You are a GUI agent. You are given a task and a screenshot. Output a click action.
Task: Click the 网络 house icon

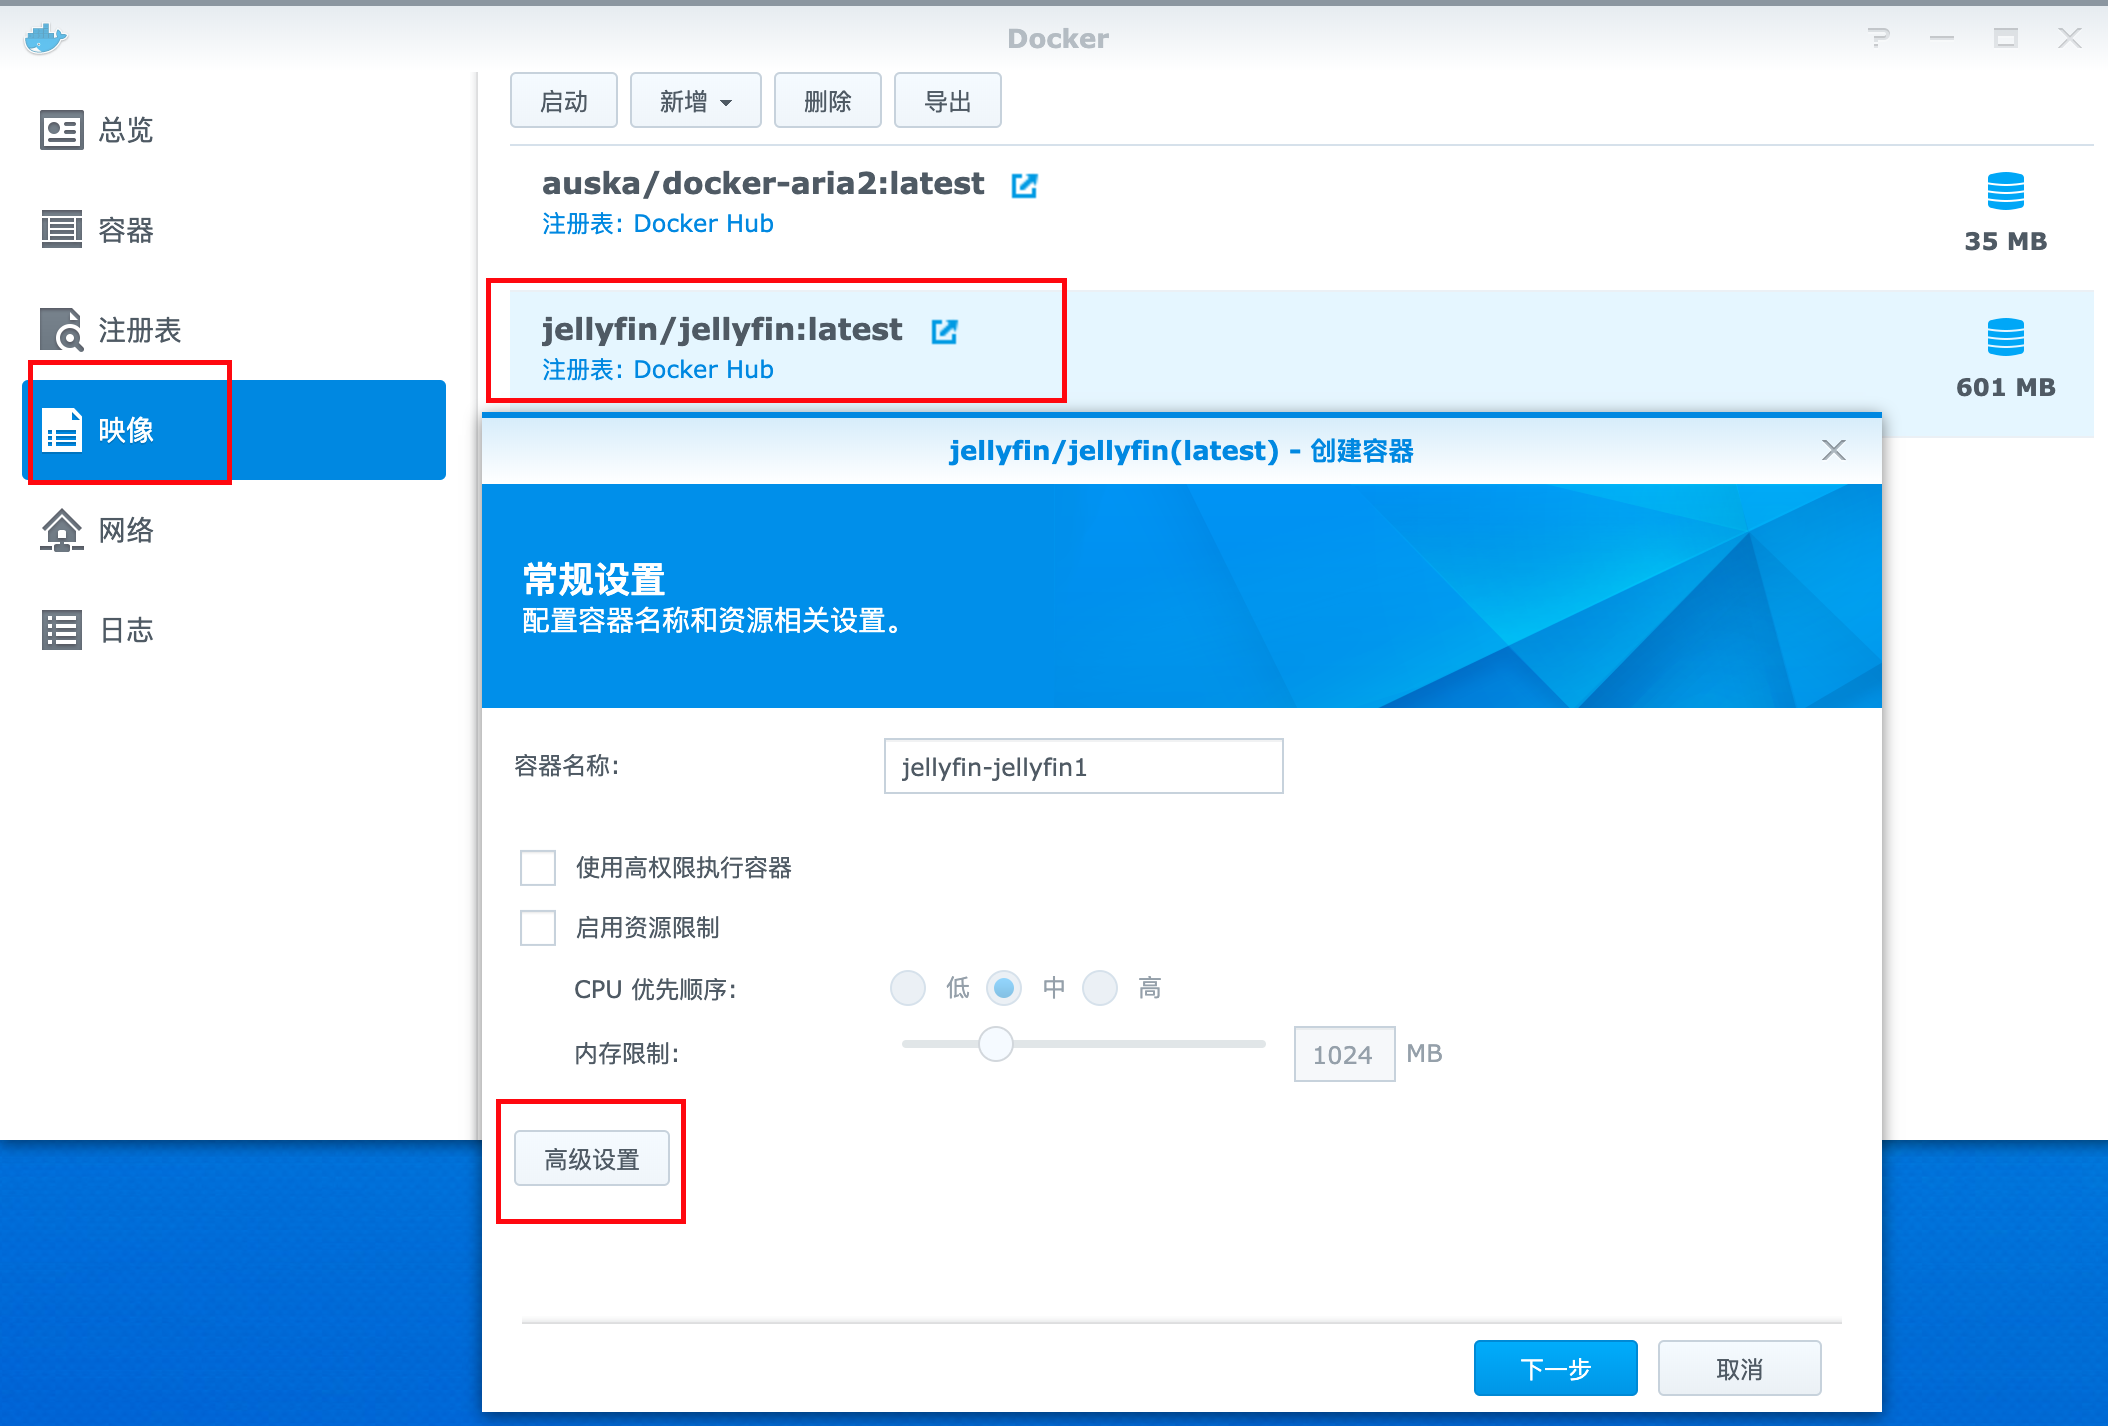(x=62, y=530)
